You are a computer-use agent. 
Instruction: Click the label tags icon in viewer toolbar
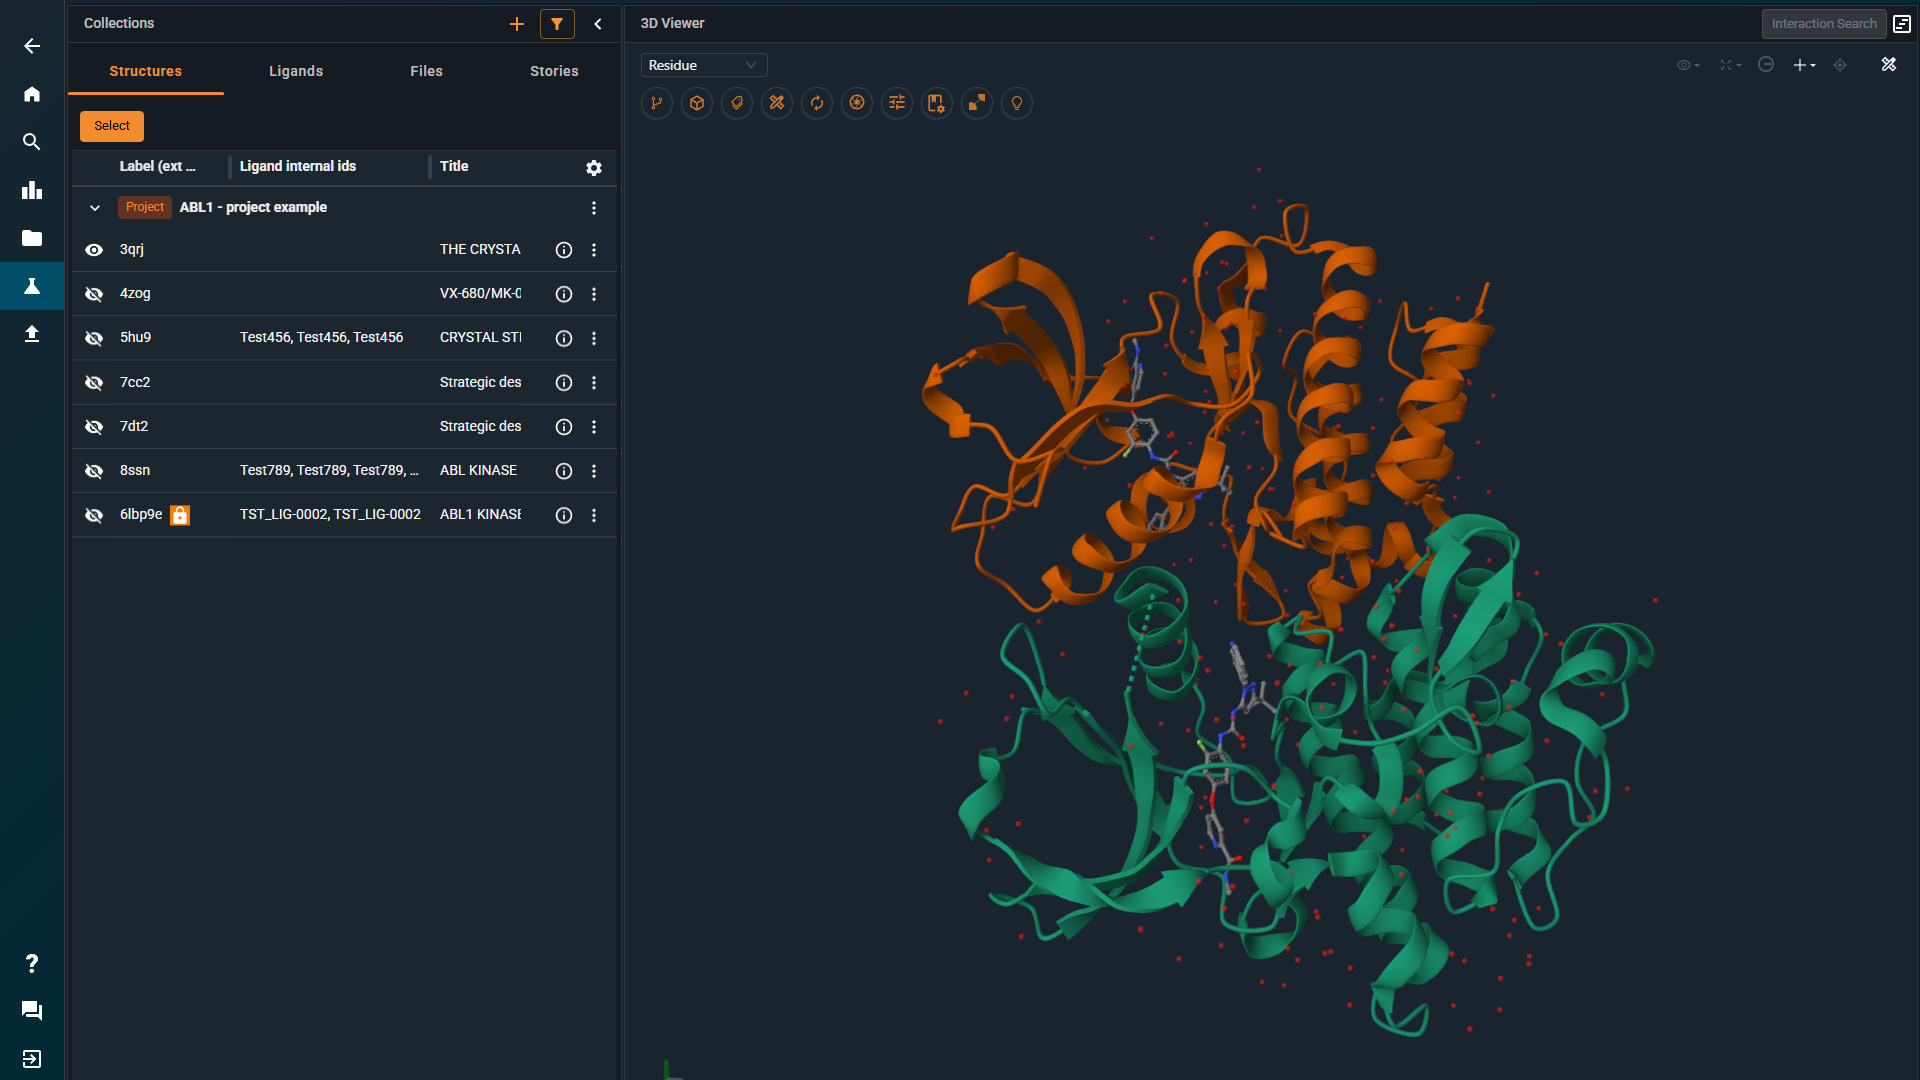(737, 103)
